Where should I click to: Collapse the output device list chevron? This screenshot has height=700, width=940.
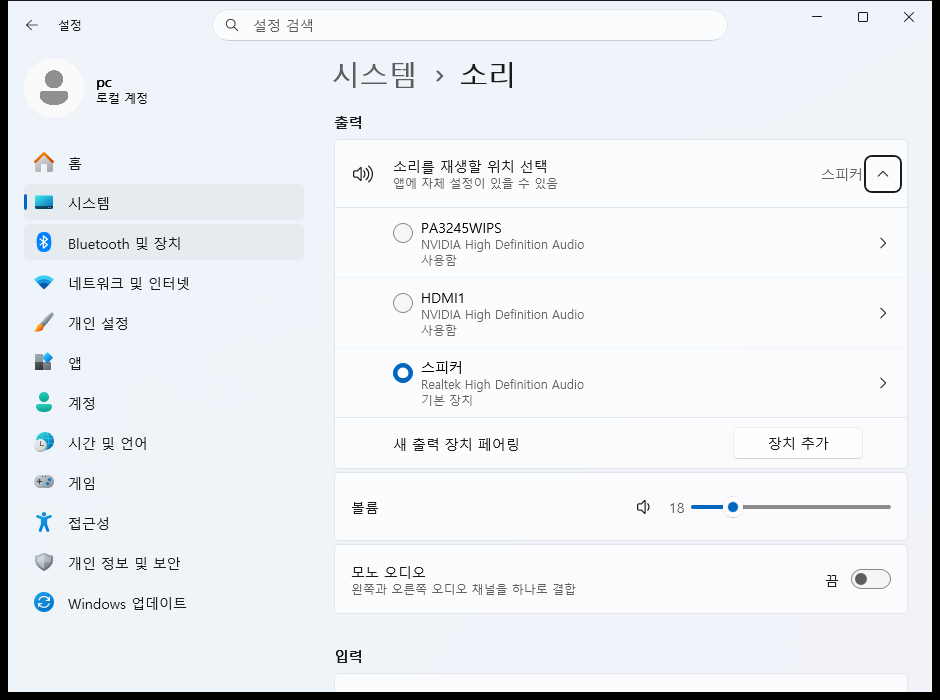coord(882,174)
